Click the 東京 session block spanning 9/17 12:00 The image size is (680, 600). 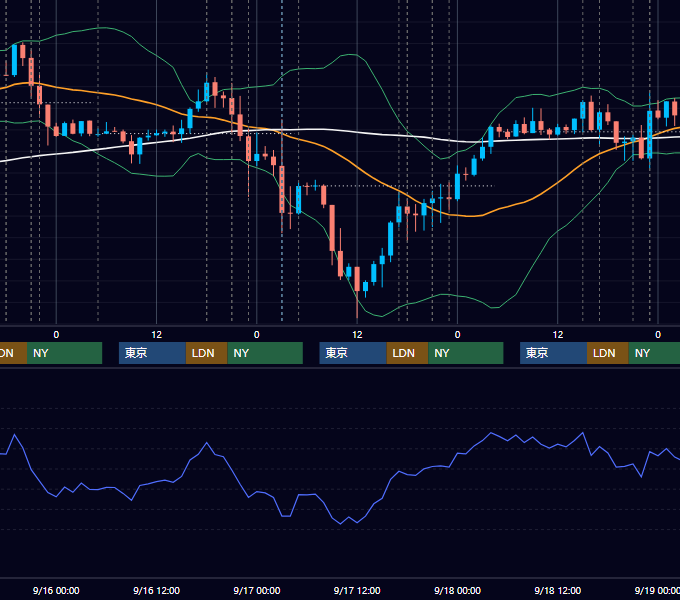353,353
